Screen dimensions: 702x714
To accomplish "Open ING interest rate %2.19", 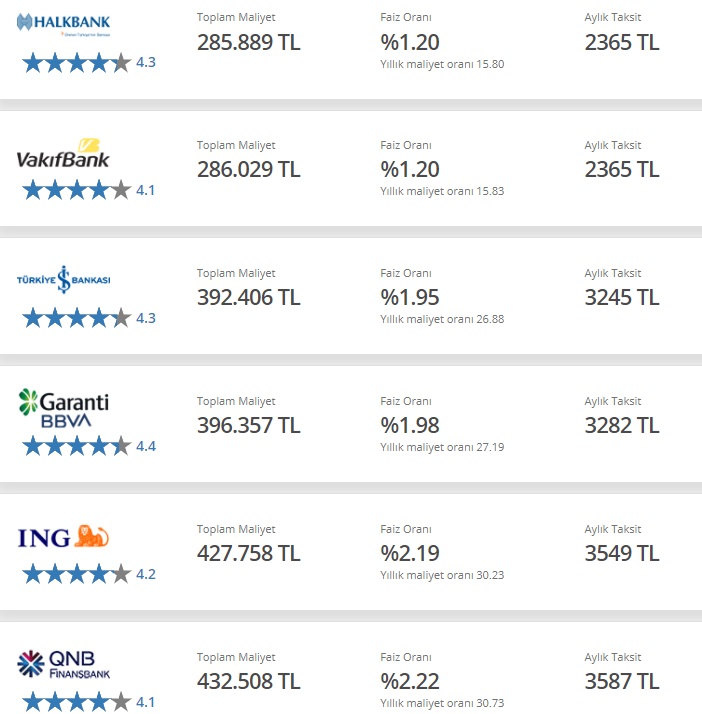I will 410,554.
